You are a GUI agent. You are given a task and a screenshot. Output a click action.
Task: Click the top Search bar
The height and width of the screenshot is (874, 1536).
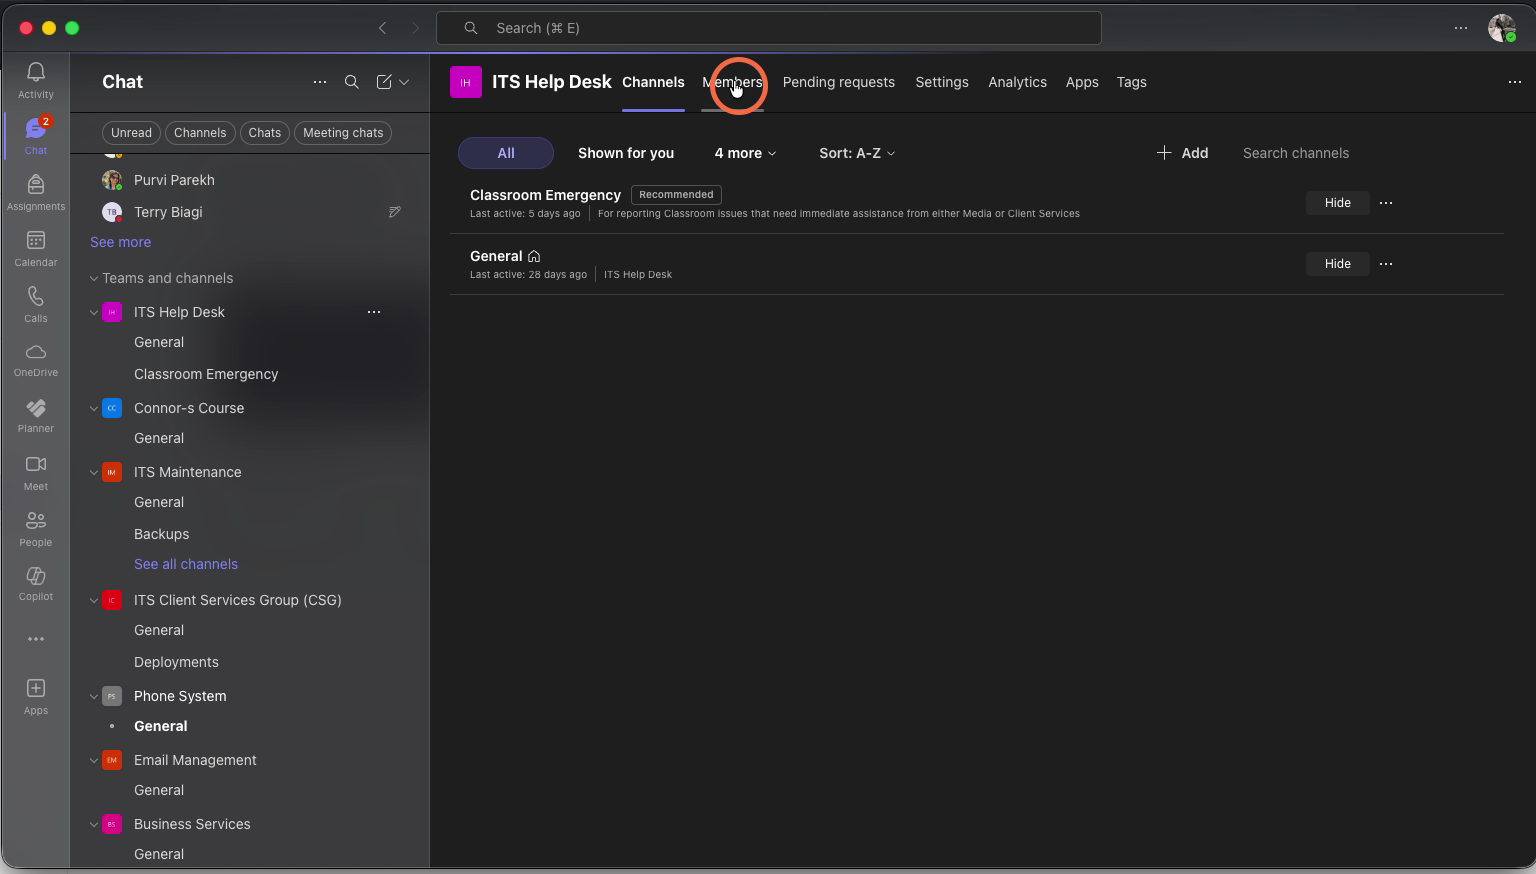[x=768, y=28]
